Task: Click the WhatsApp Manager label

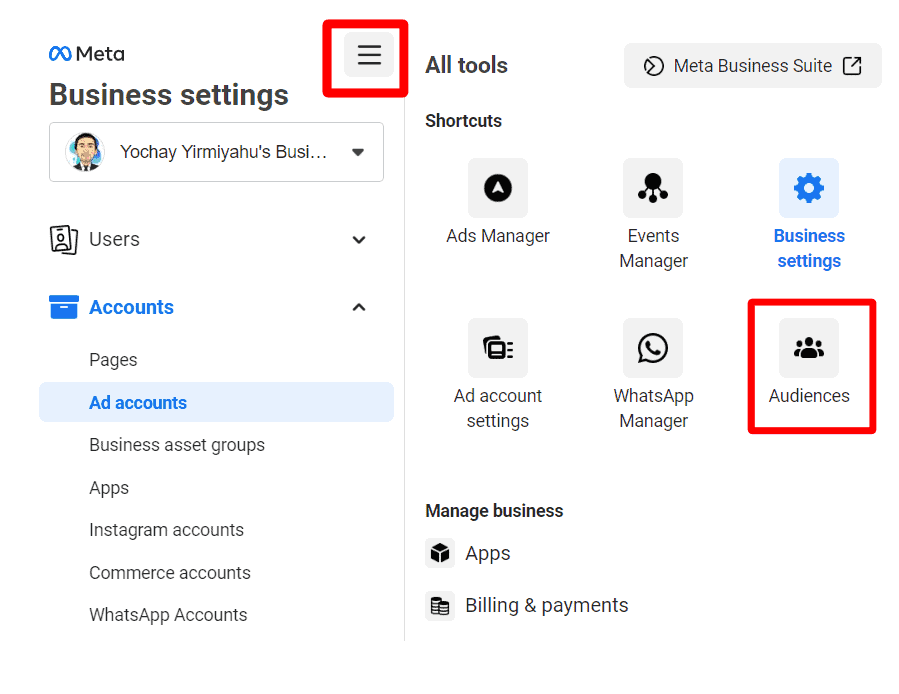Action: (653, 408)
